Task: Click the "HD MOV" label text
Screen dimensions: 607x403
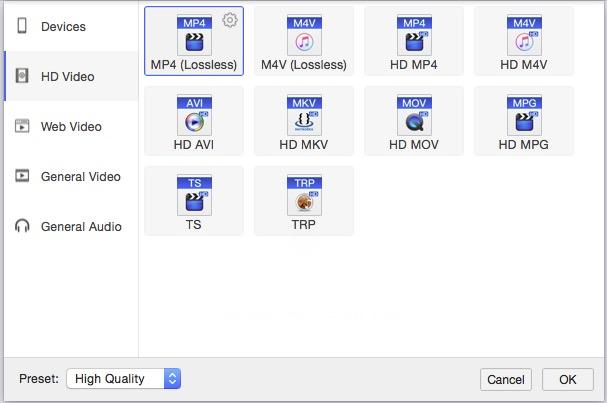Action: (x=414, y=145)
